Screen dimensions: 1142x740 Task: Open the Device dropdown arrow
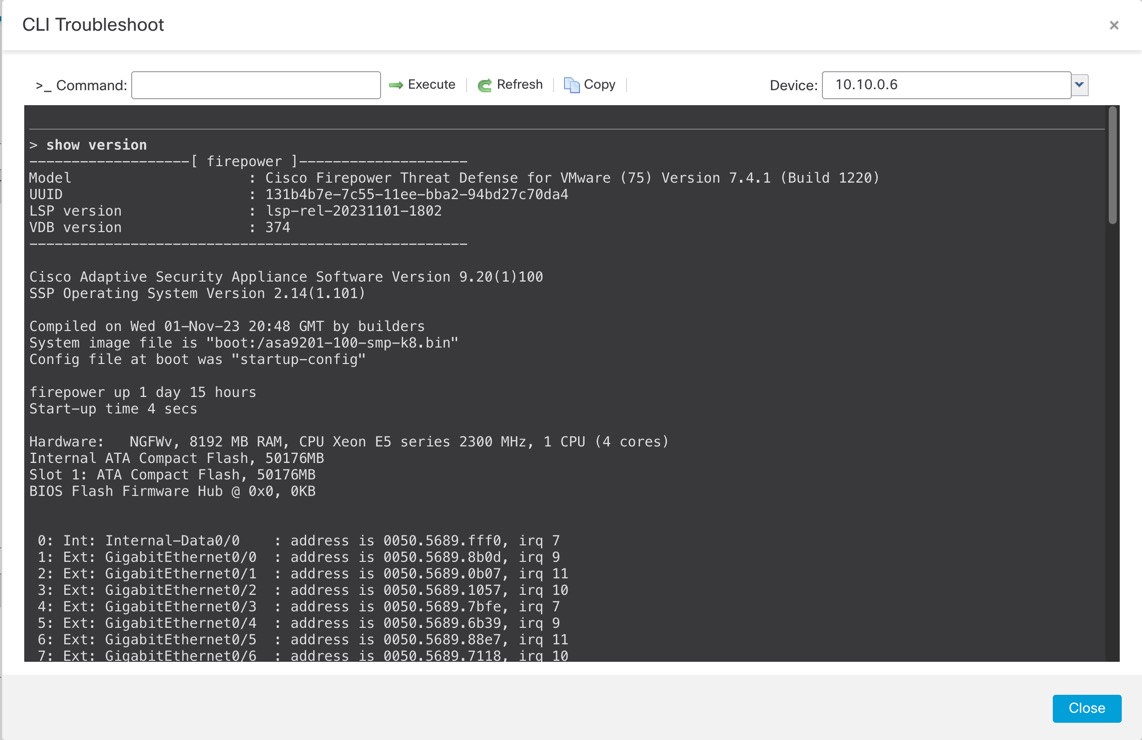(1079, 85)
